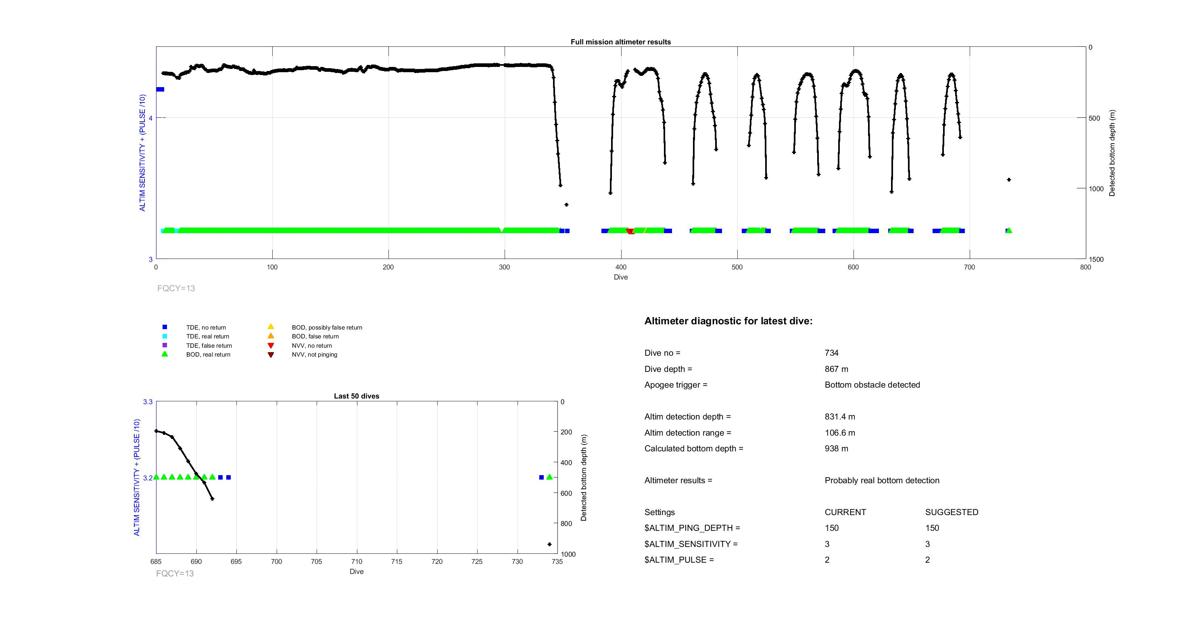Select the 'BOD, possibly false return' legend label
The height and width of the screenshot is (622, 1200).
(327, 327)
